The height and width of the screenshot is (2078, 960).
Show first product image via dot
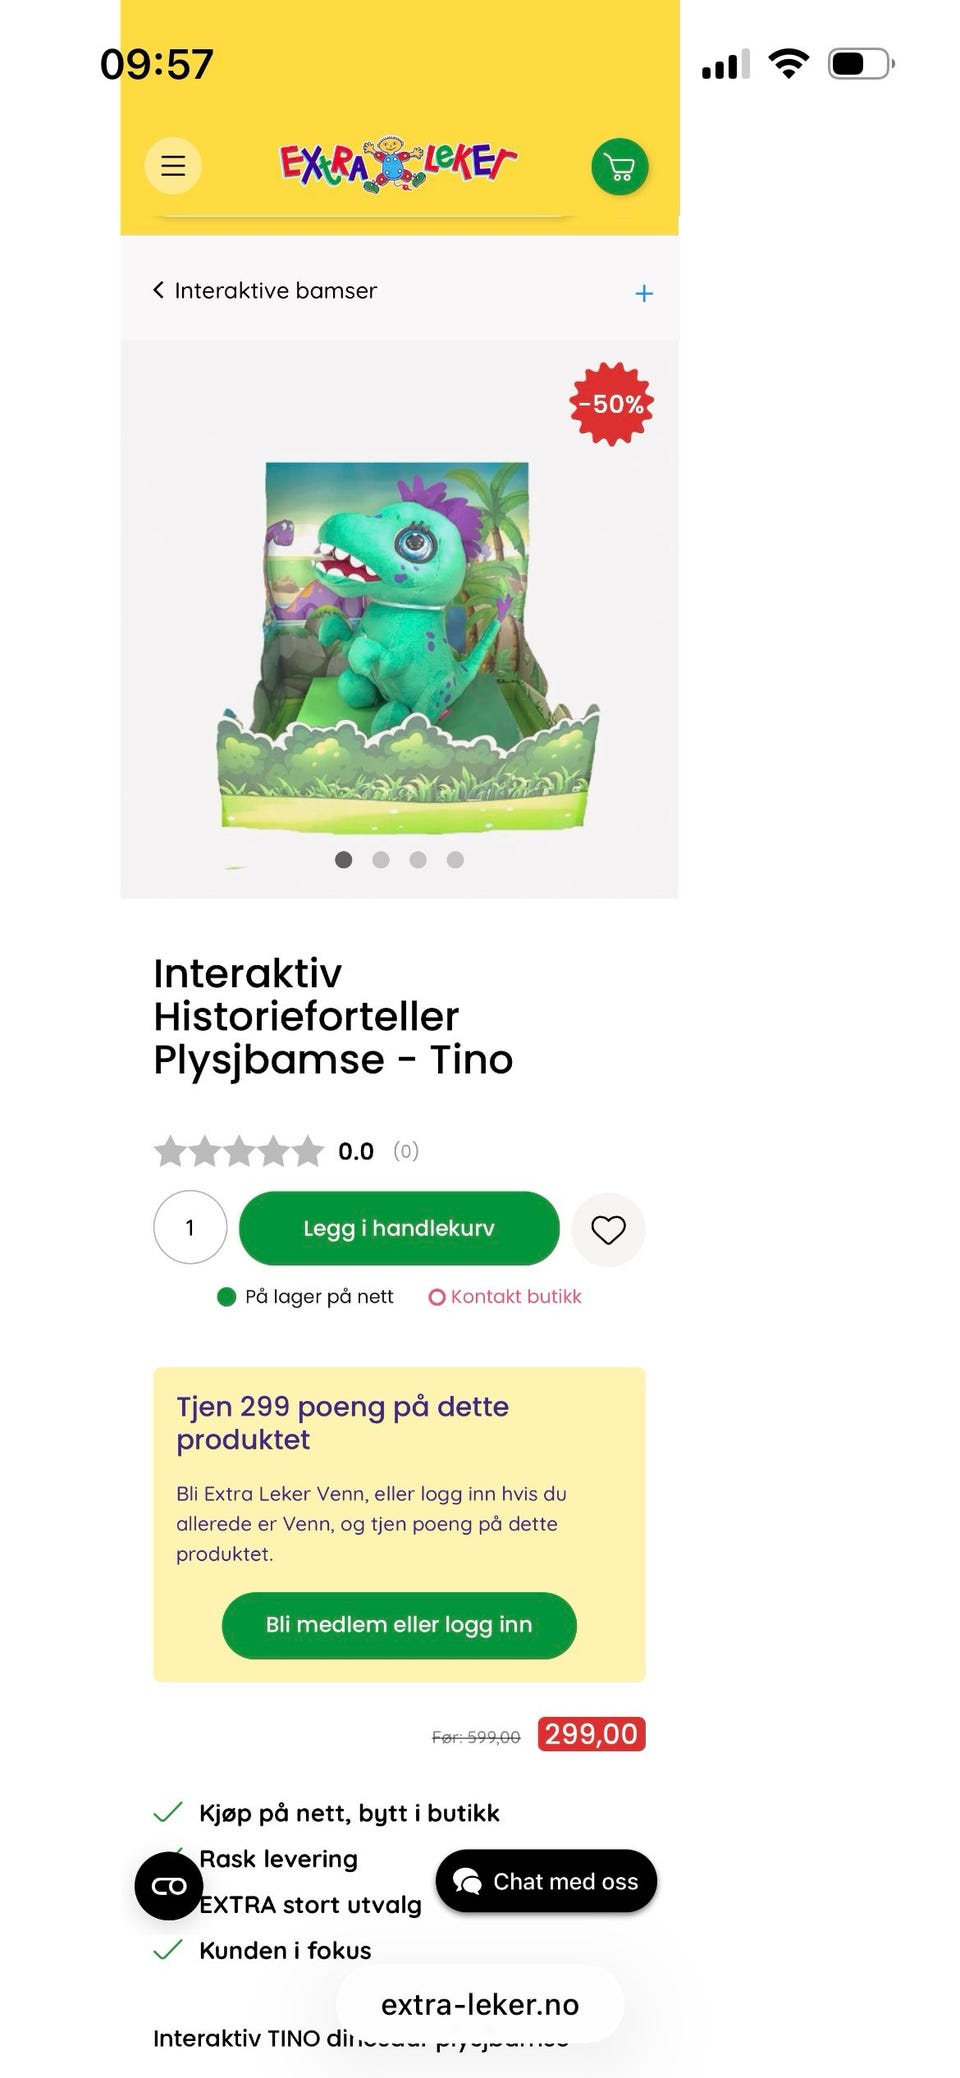coord(343,860)
